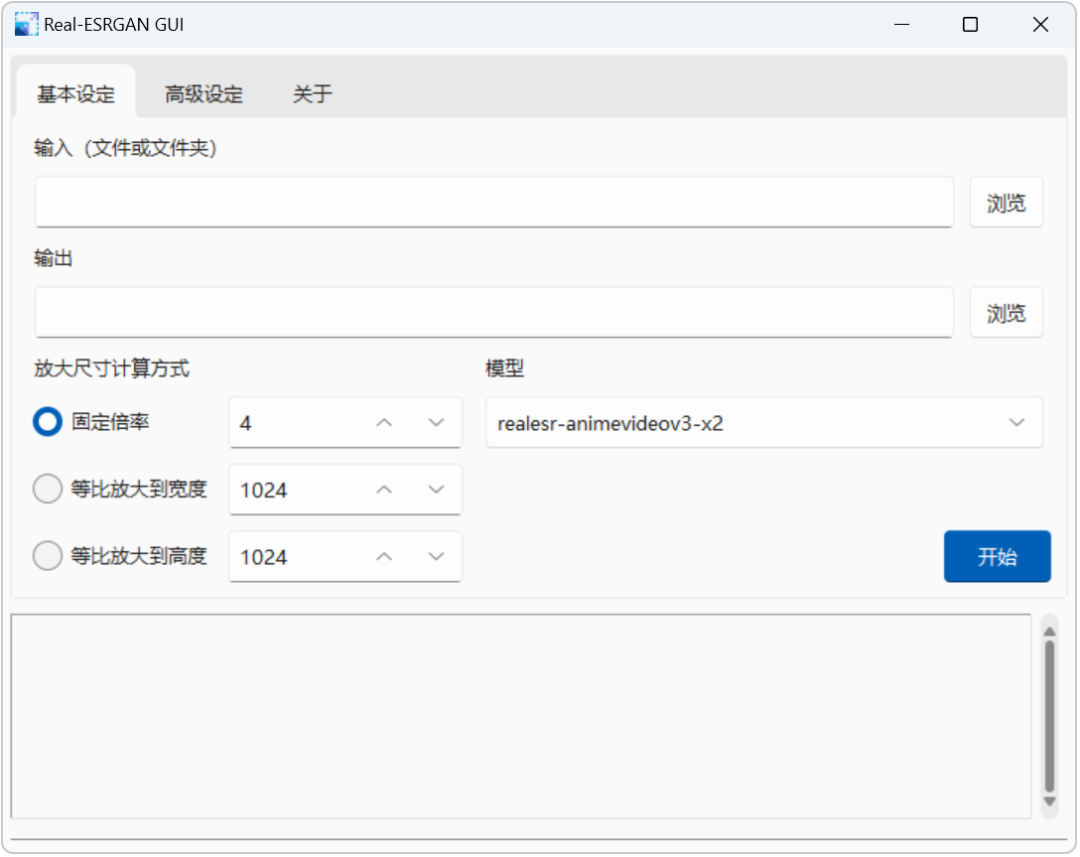The image size is (1080, 857).
Task: Click the log area scrollbar thumb
Action: (1049, 716)
